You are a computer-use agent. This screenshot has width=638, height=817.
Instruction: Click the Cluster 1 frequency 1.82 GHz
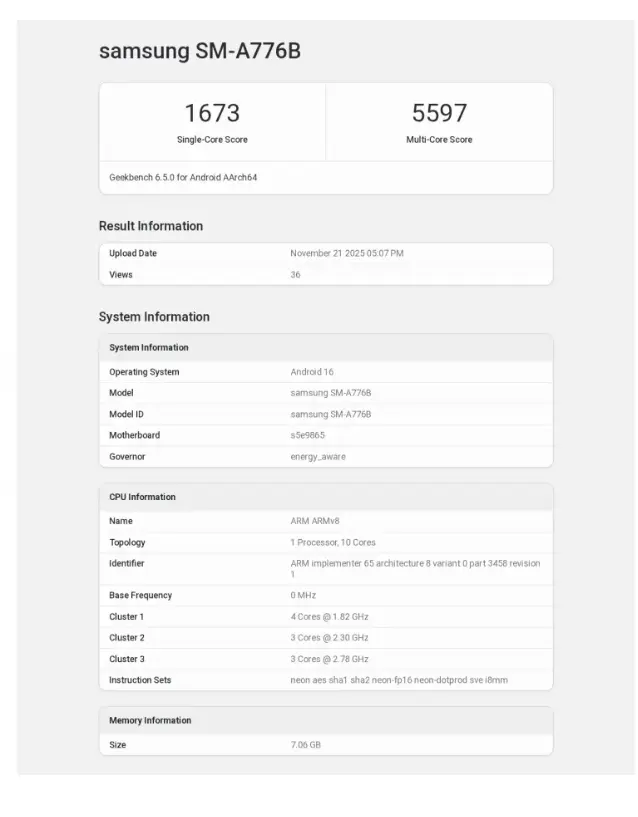pos(329,617)
